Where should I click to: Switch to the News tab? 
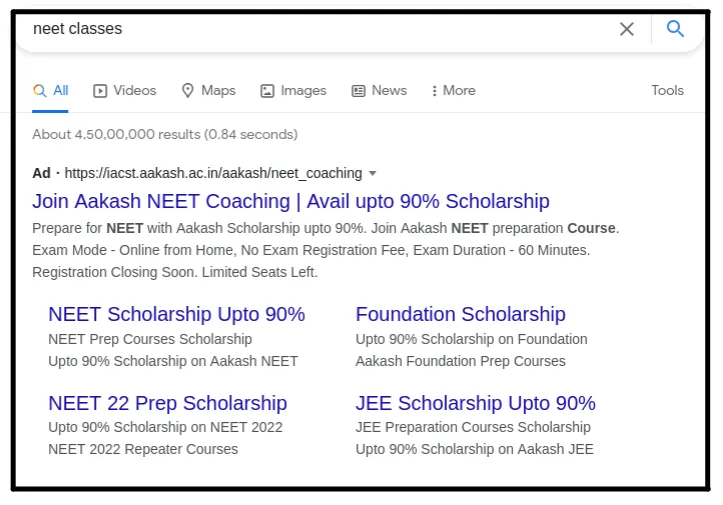pos(389,90)
